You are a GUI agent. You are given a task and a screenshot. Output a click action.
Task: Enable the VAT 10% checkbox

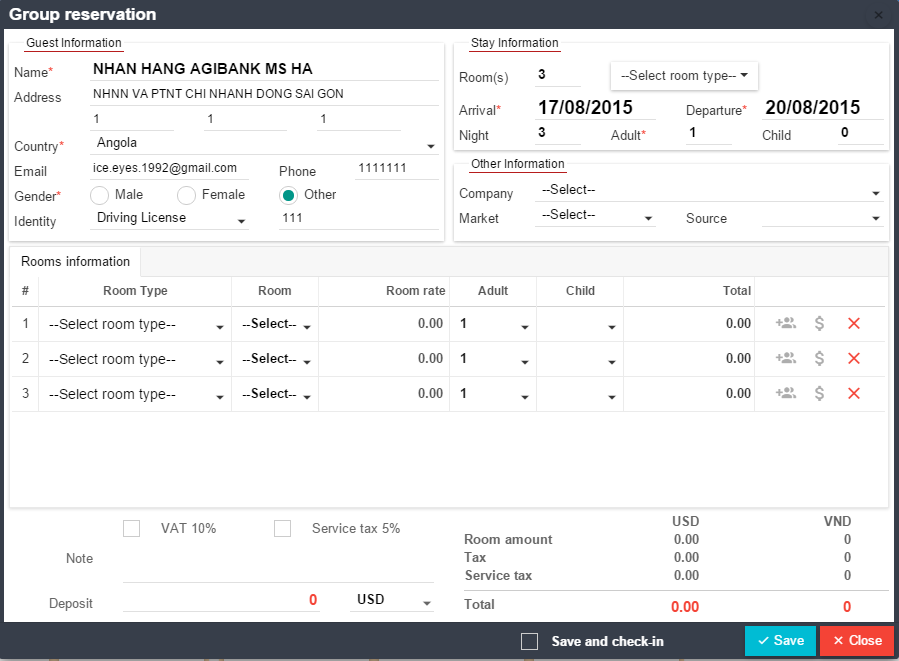click(132, 528)
